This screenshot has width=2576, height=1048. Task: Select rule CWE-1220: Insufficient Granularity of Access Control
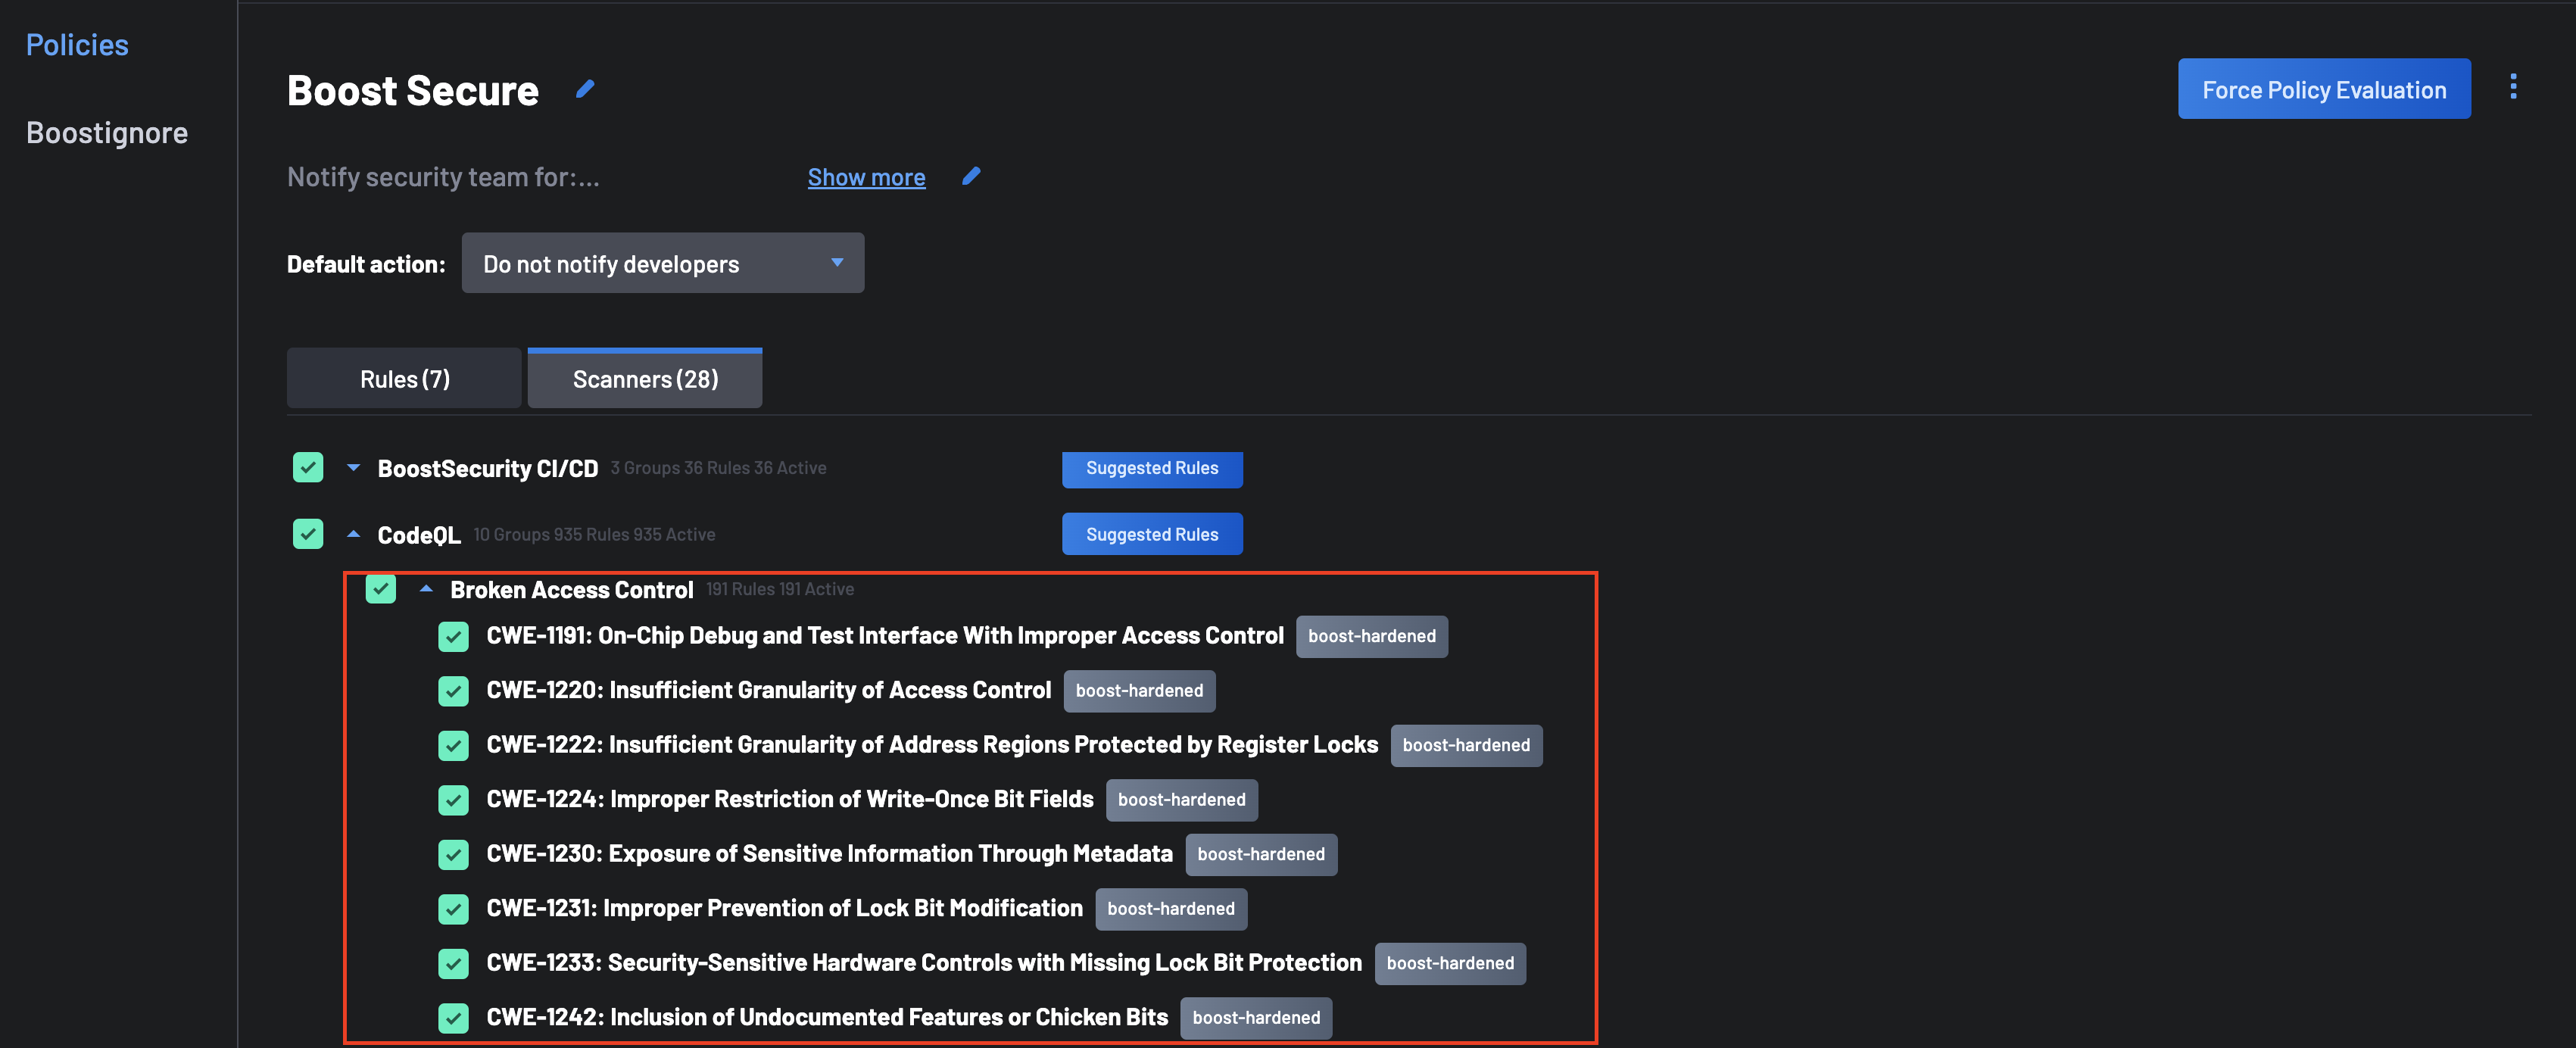point(768,690)
